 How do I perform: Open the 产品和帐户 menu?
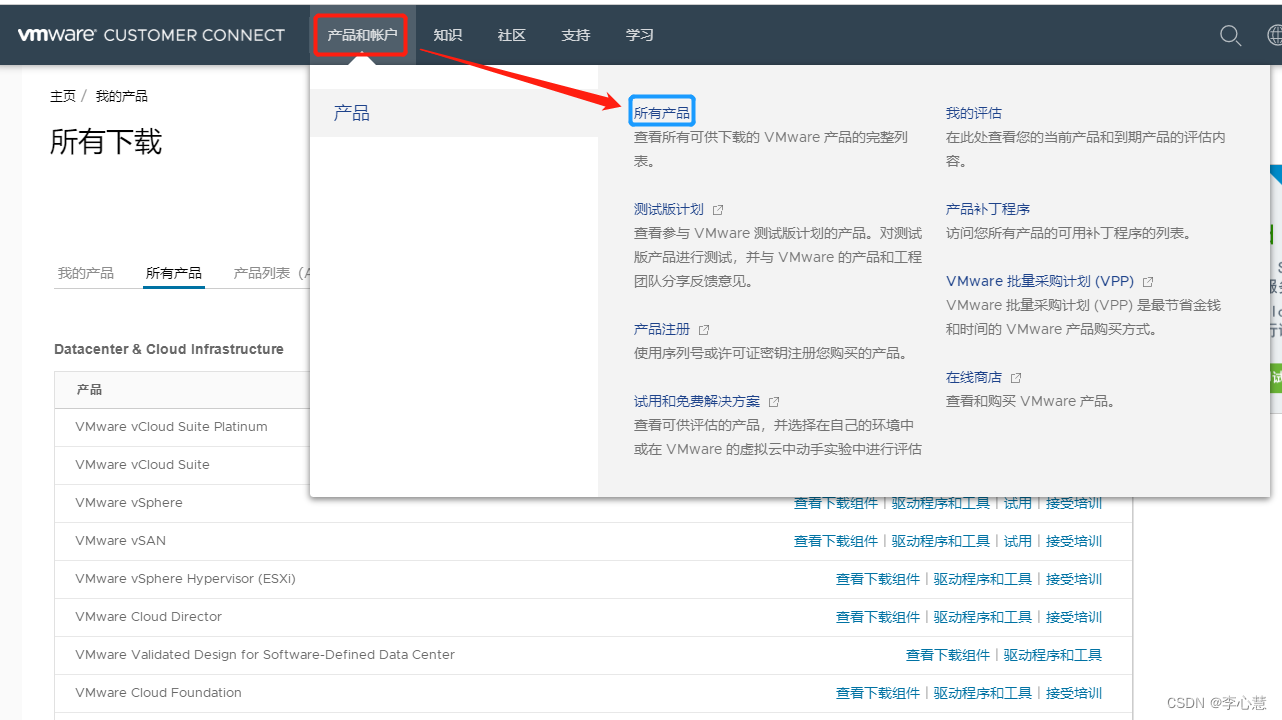(x=362, y=35)
